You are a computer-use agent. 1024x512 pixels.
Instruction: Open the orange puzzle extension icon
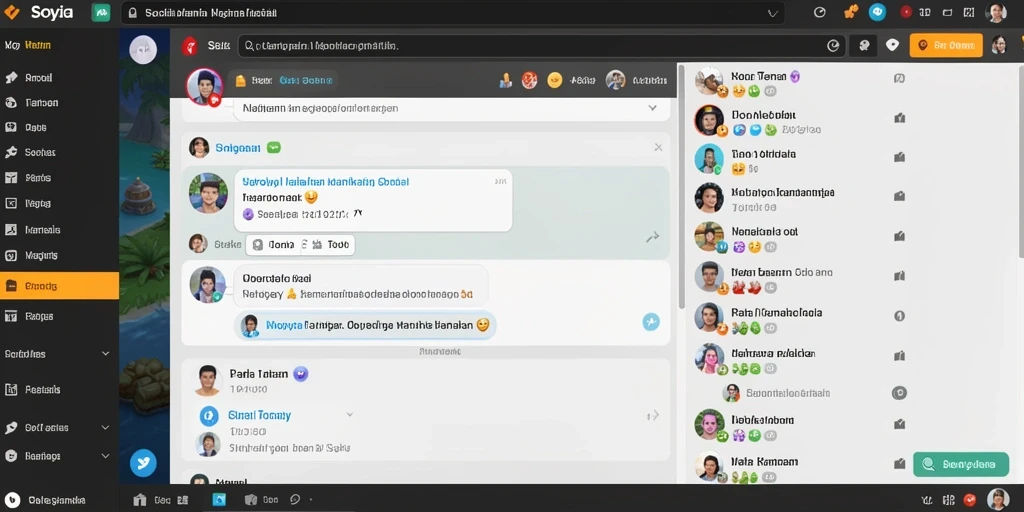pyautogui.click(x=850, y=12)
